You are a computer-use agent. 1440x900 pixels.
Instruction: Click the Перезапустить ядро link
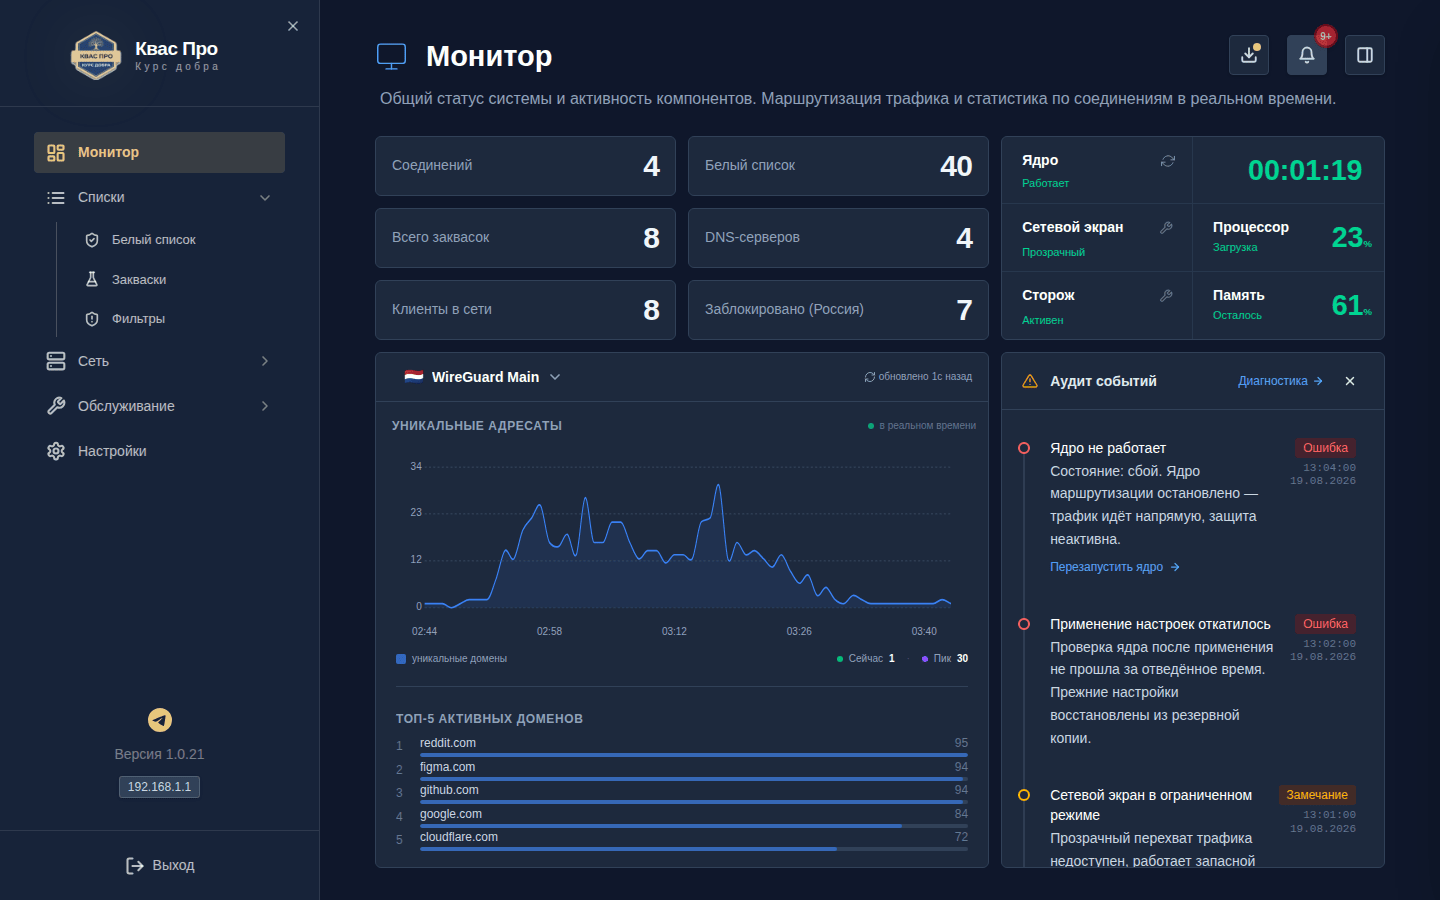[1115, 567]
